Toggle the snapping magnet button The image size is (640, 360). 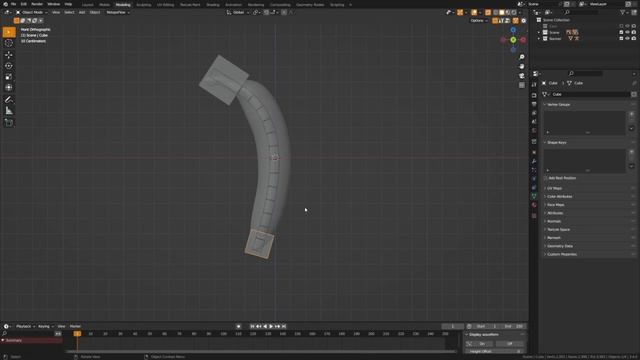click(x=267, y=13)
